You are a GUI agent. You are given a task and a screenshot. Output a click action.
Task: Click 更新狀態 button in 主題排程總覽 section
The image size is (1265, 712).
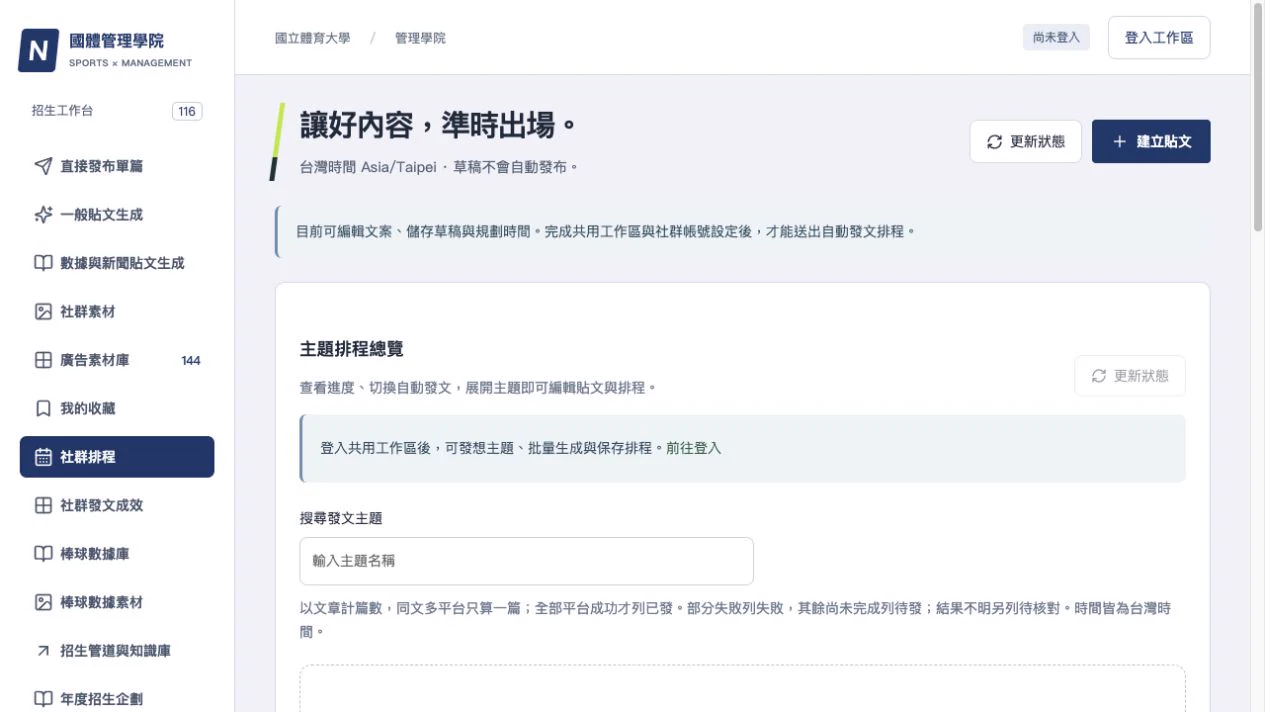[x=1130, y=376]
